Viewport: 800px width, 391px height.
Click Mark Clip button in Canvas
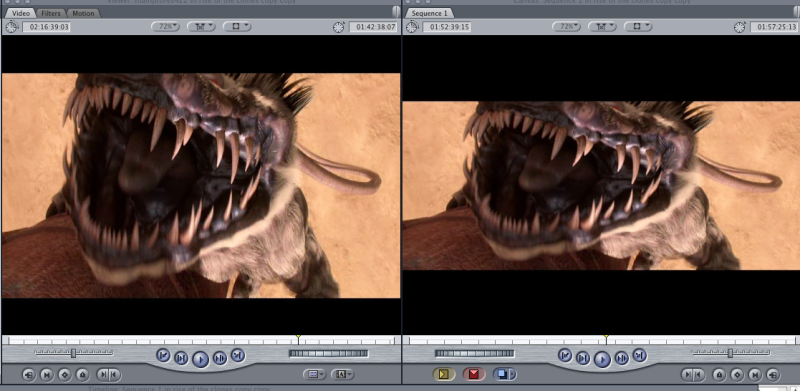(755, 375)
